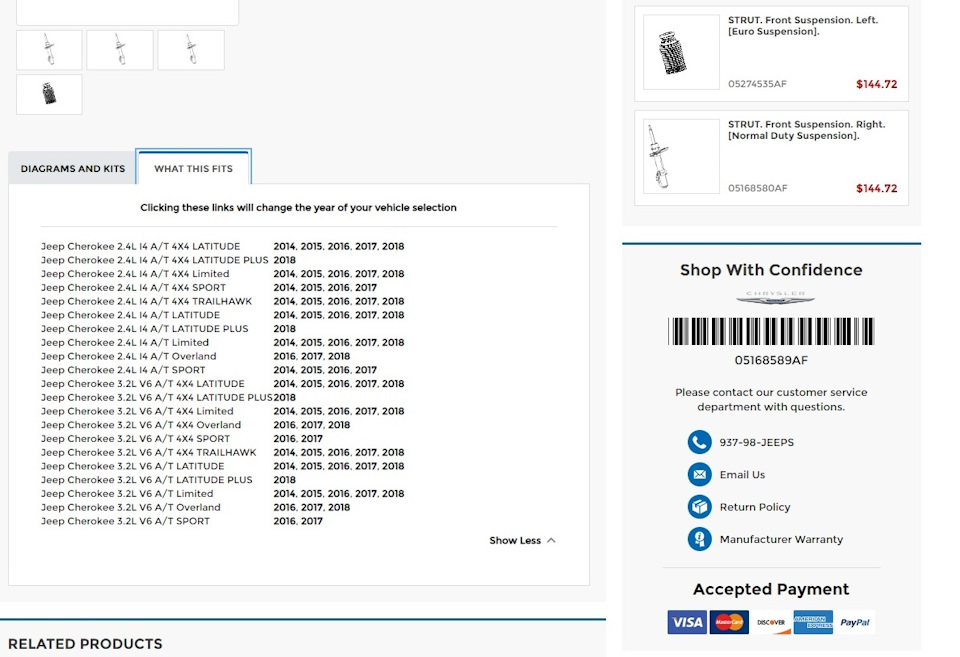
Task: Select Jeep Cherokee 2.4L I4 A/T 4X4 Limited
Action: tap(135, 274)
